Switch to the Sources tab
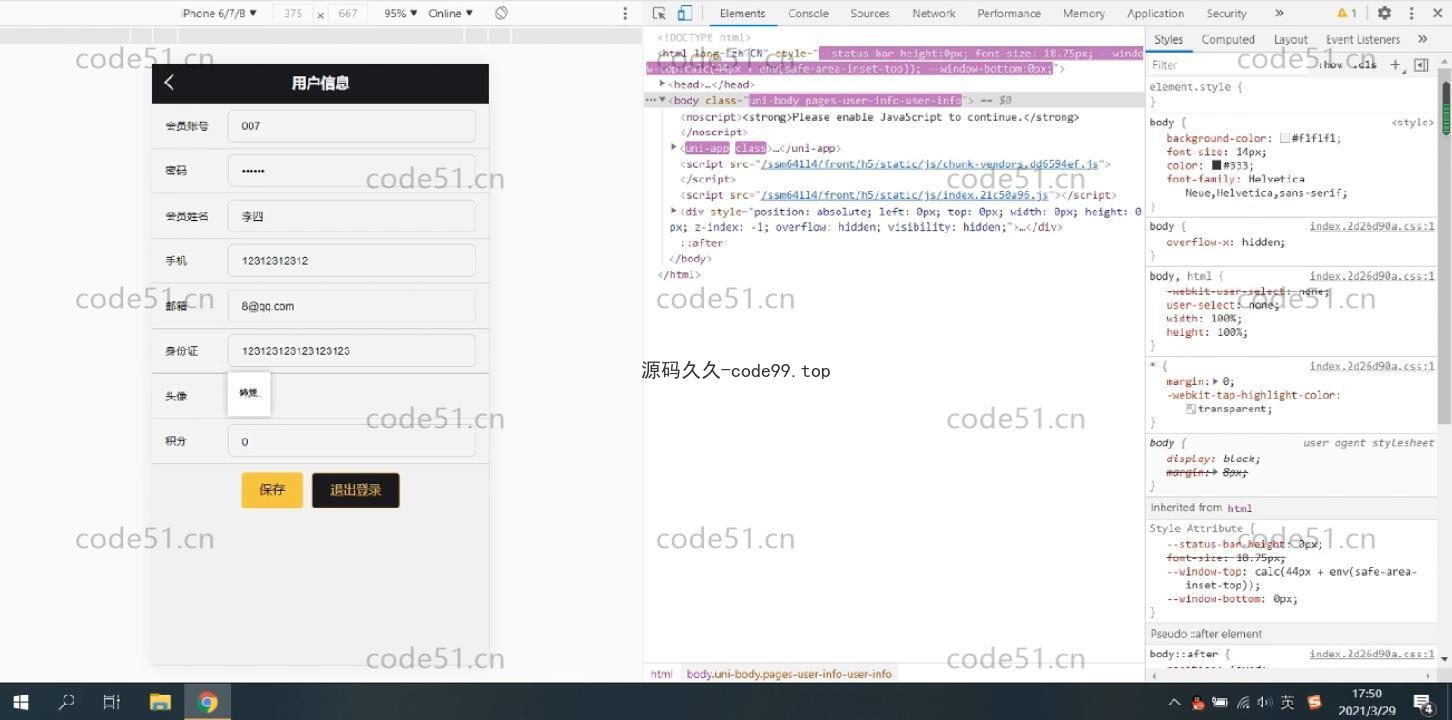The width and height of the screenshot is (1452, 720). [870, 13]
